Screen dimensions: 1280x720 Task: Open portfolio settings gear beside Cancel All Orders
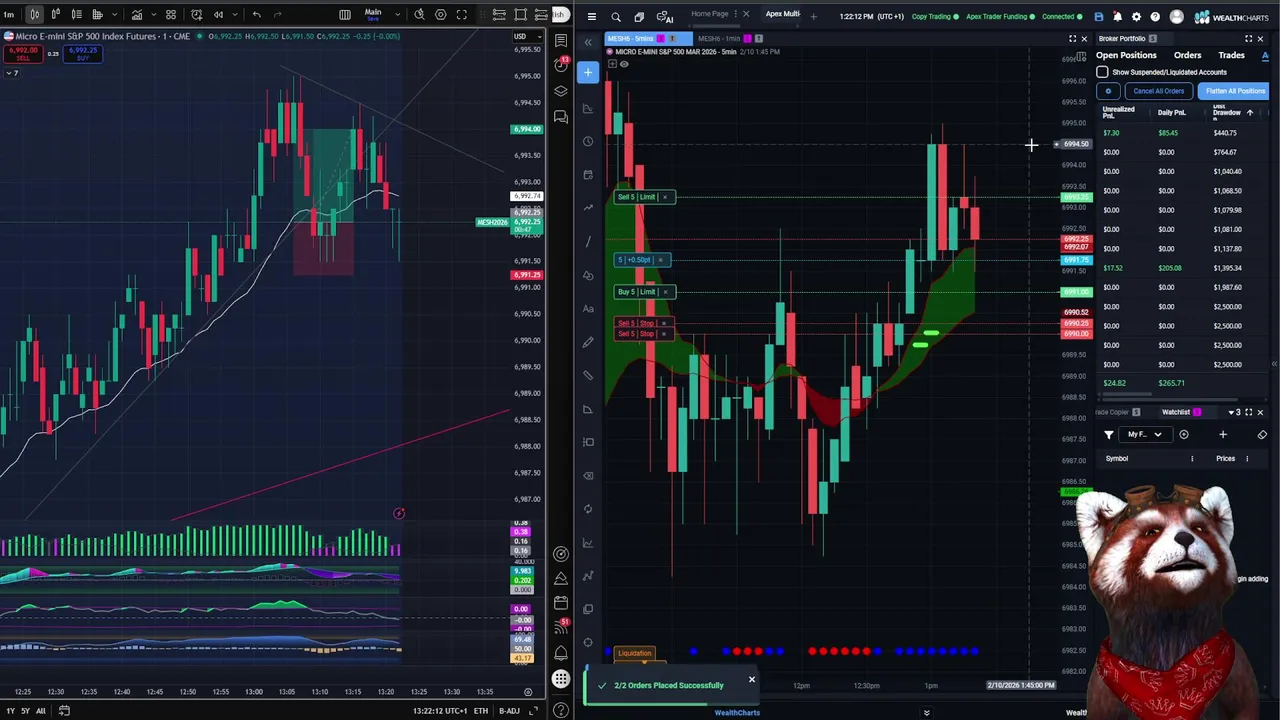[1108, 91]
